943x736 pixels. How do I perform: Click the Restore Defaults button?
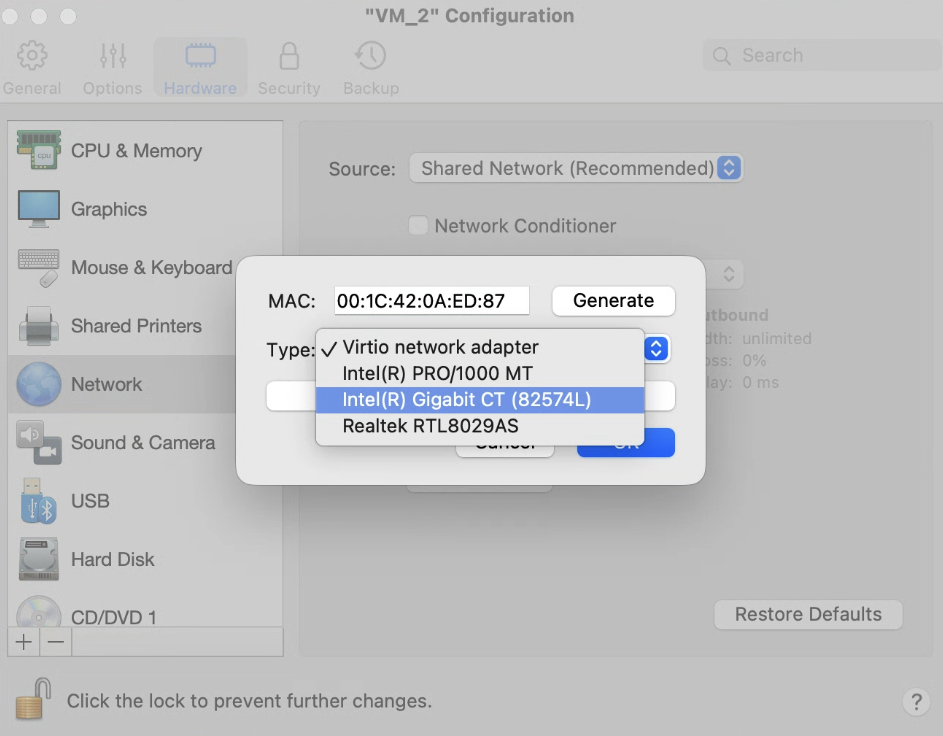808,614
